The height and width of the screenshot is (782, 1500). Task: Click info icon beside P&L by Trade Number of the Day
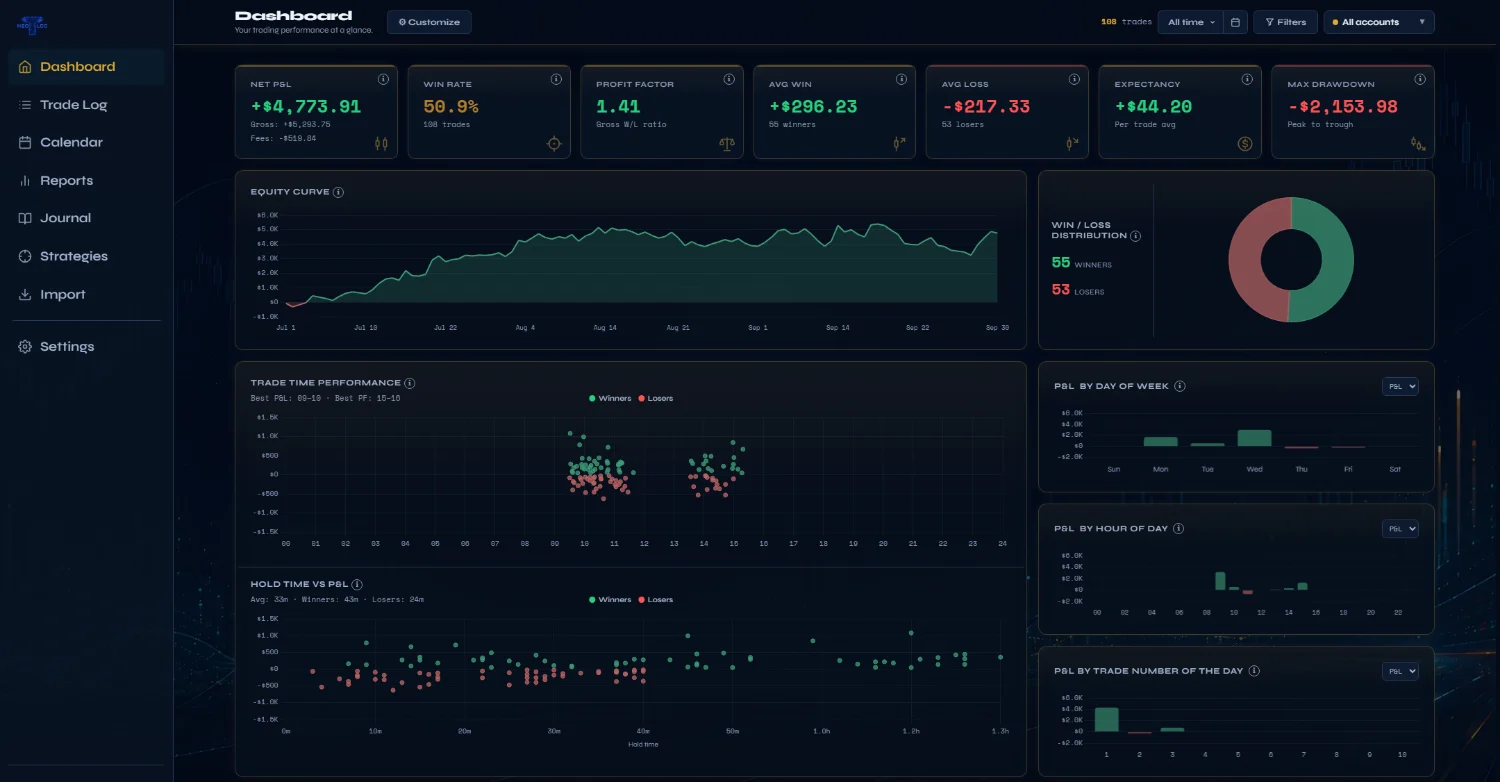(1254, 671)
